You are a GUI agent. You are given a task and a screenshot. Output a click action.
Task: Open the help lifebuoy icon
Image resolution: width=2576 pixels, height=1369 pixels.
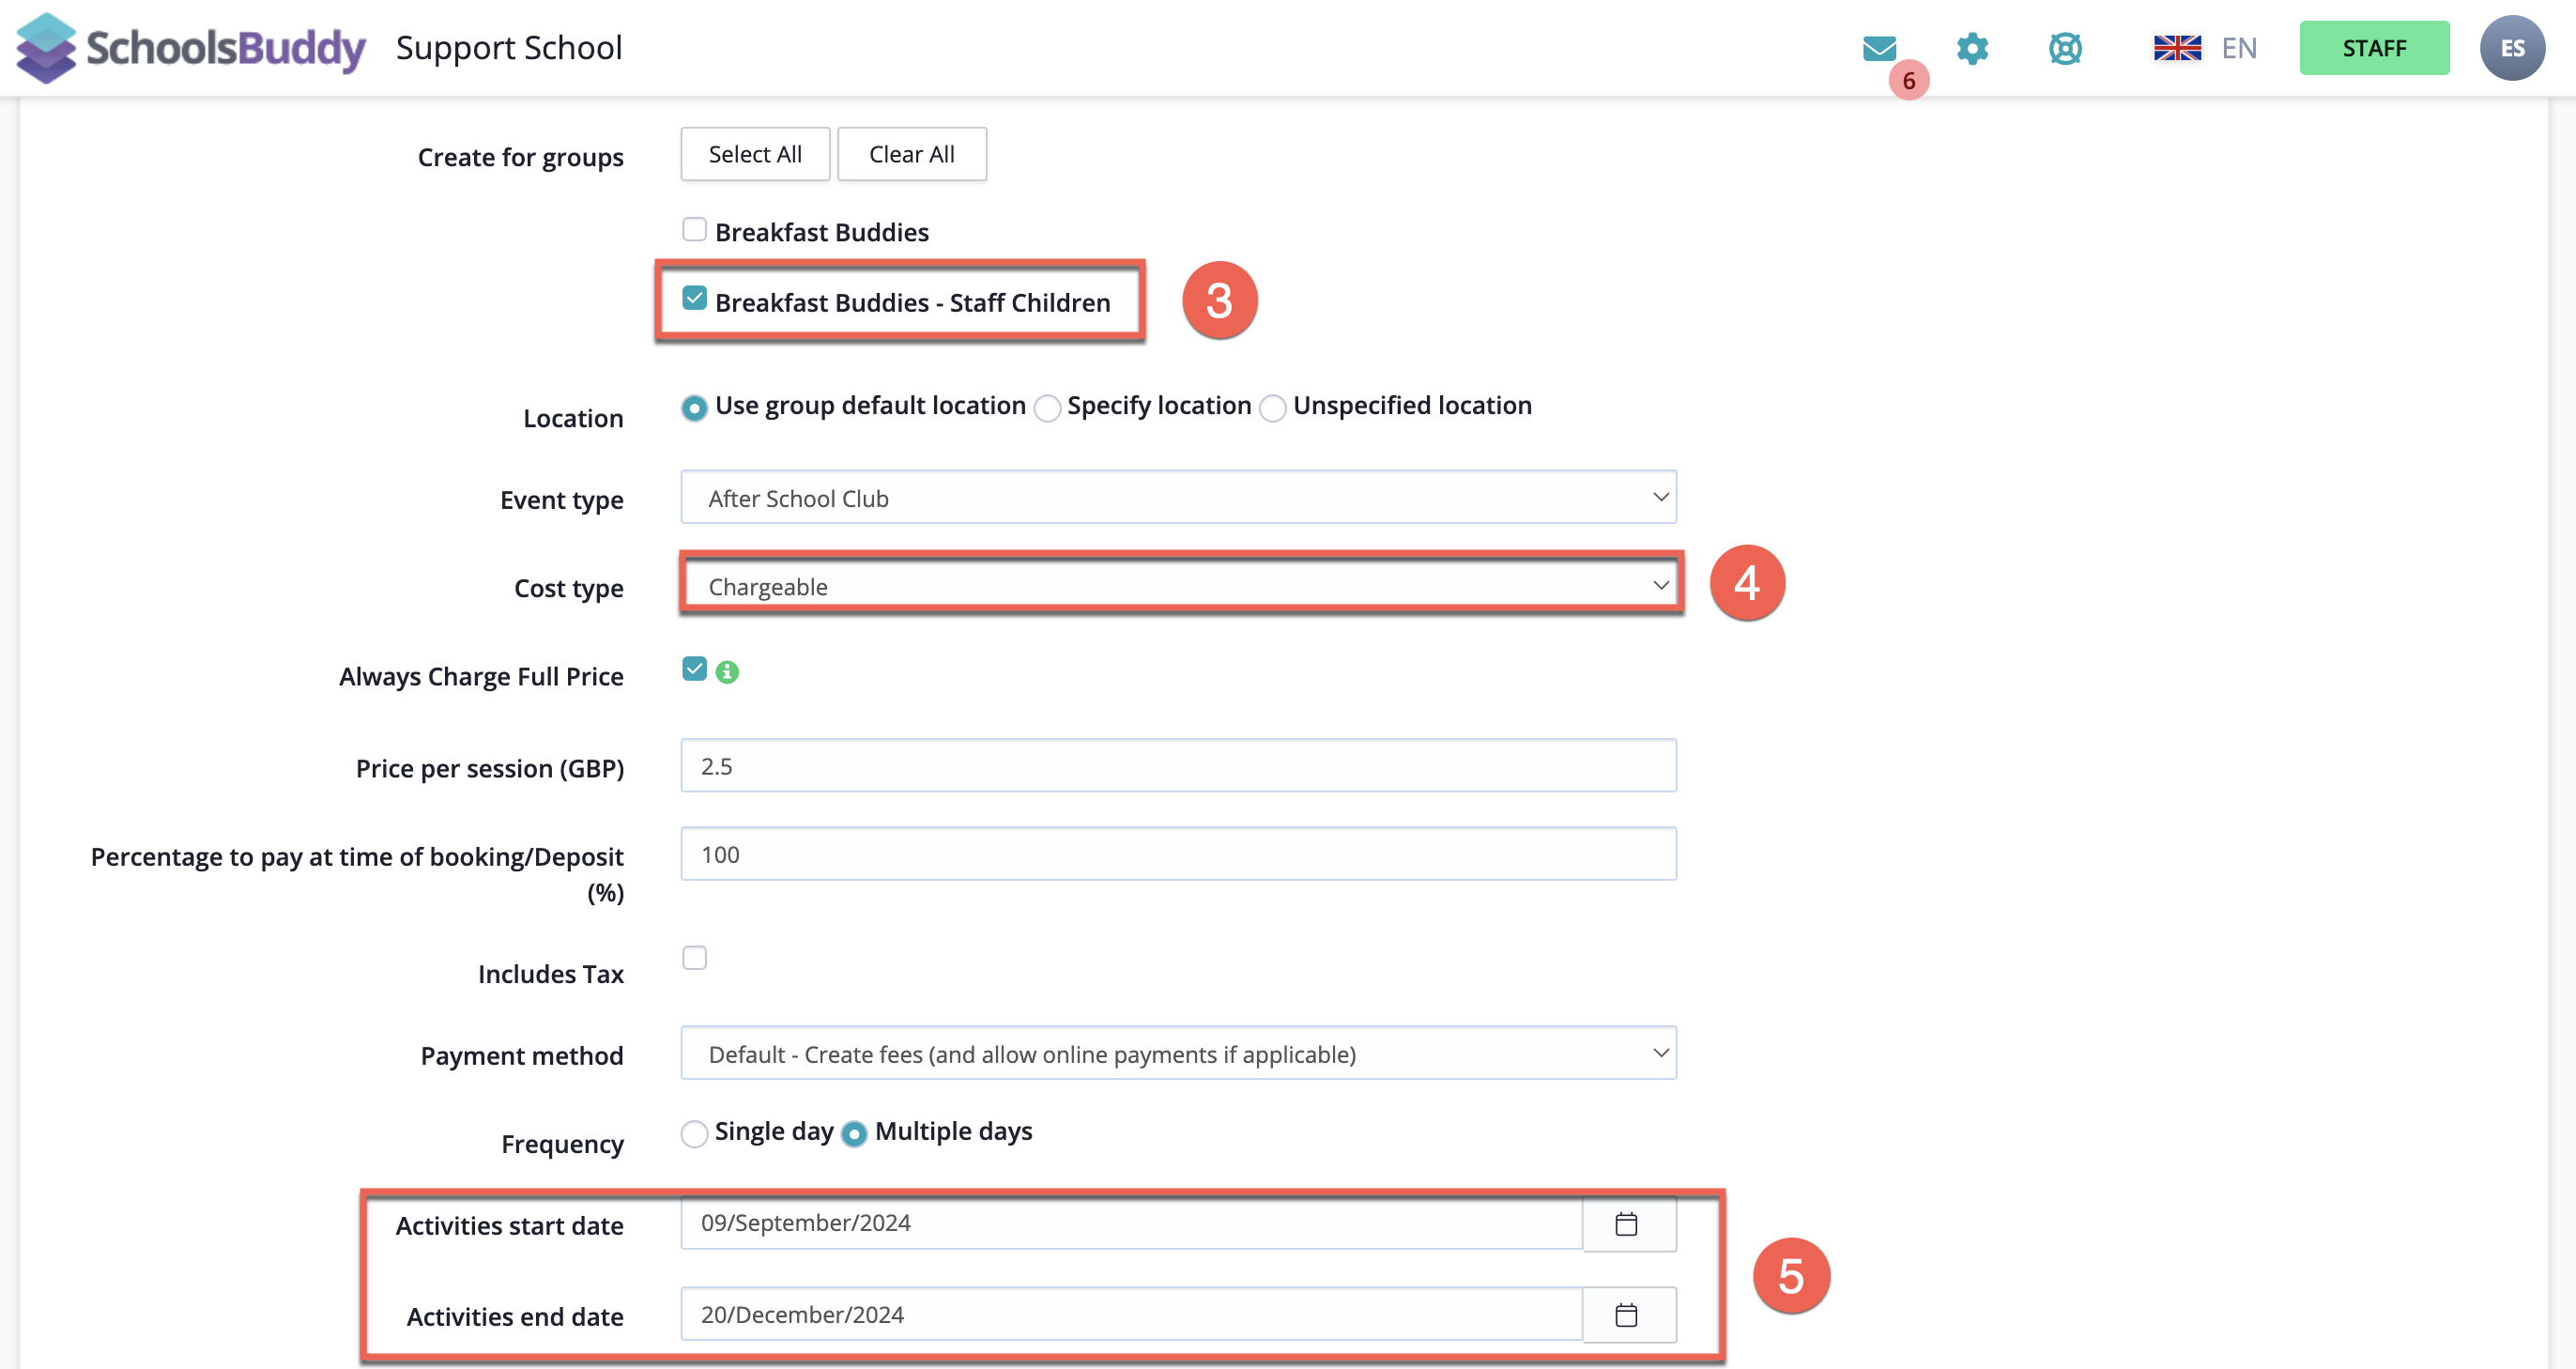tap(2065, 48)
